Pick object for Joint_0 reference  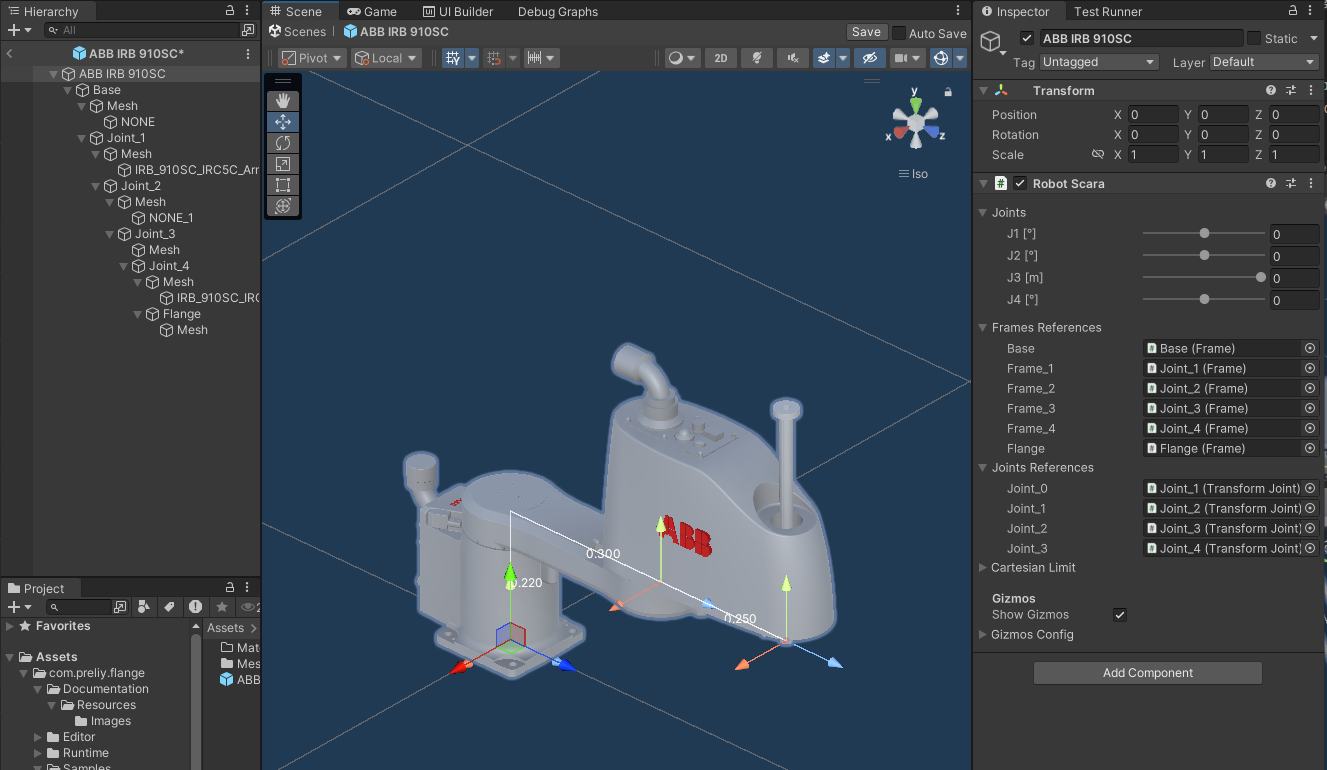[x=1310, y=488]
